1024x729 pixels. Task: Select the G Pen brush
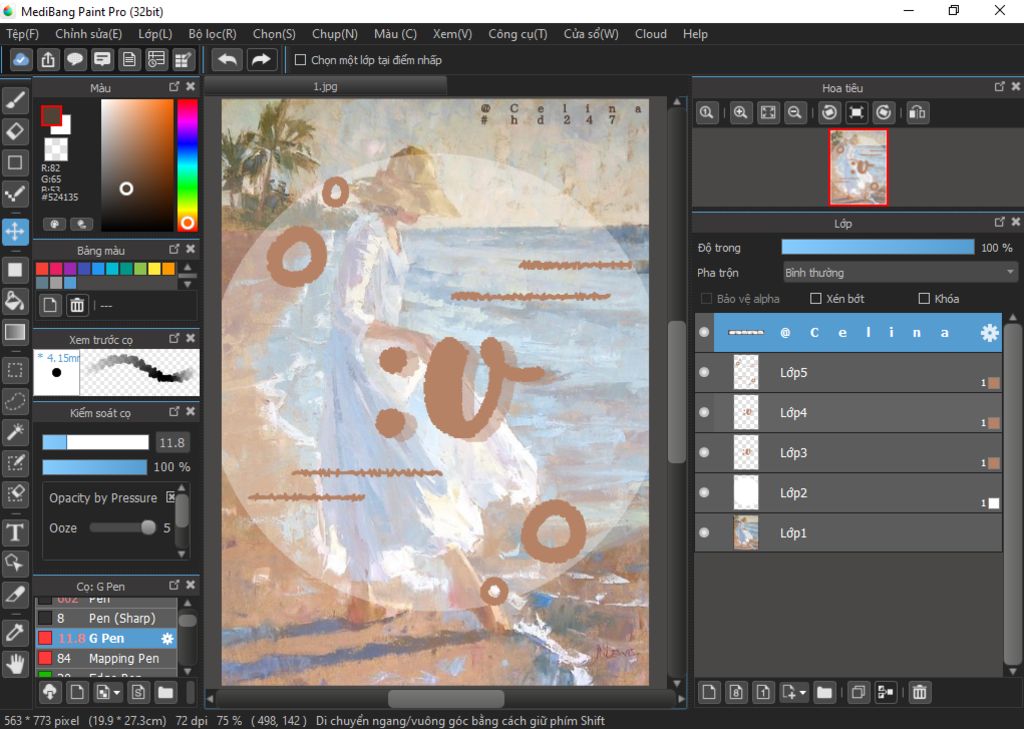click(106, 638)
